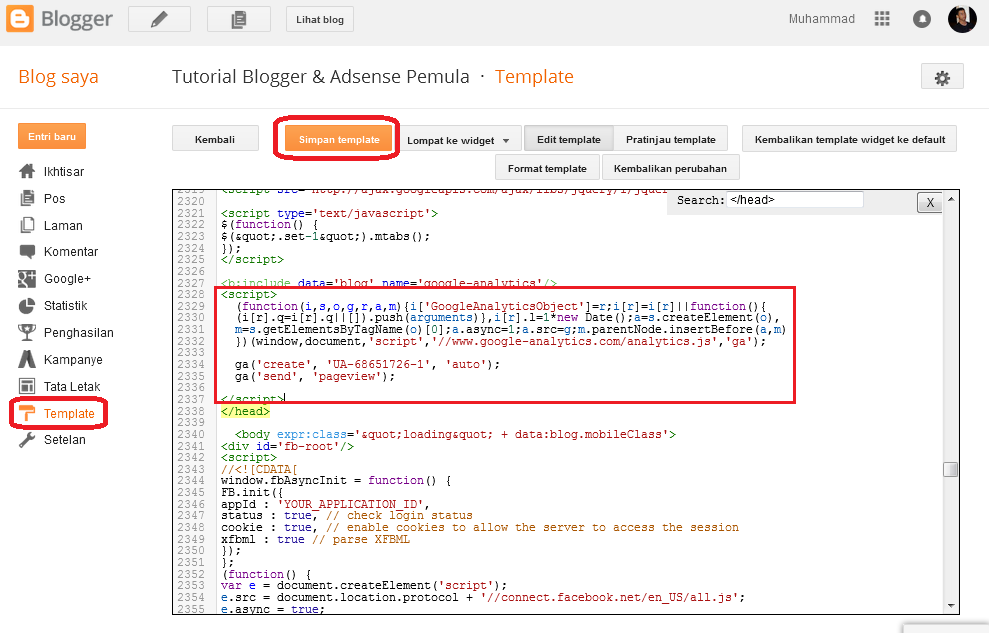Click Entri baru button
Screen dimensions: 989x633
52,136
